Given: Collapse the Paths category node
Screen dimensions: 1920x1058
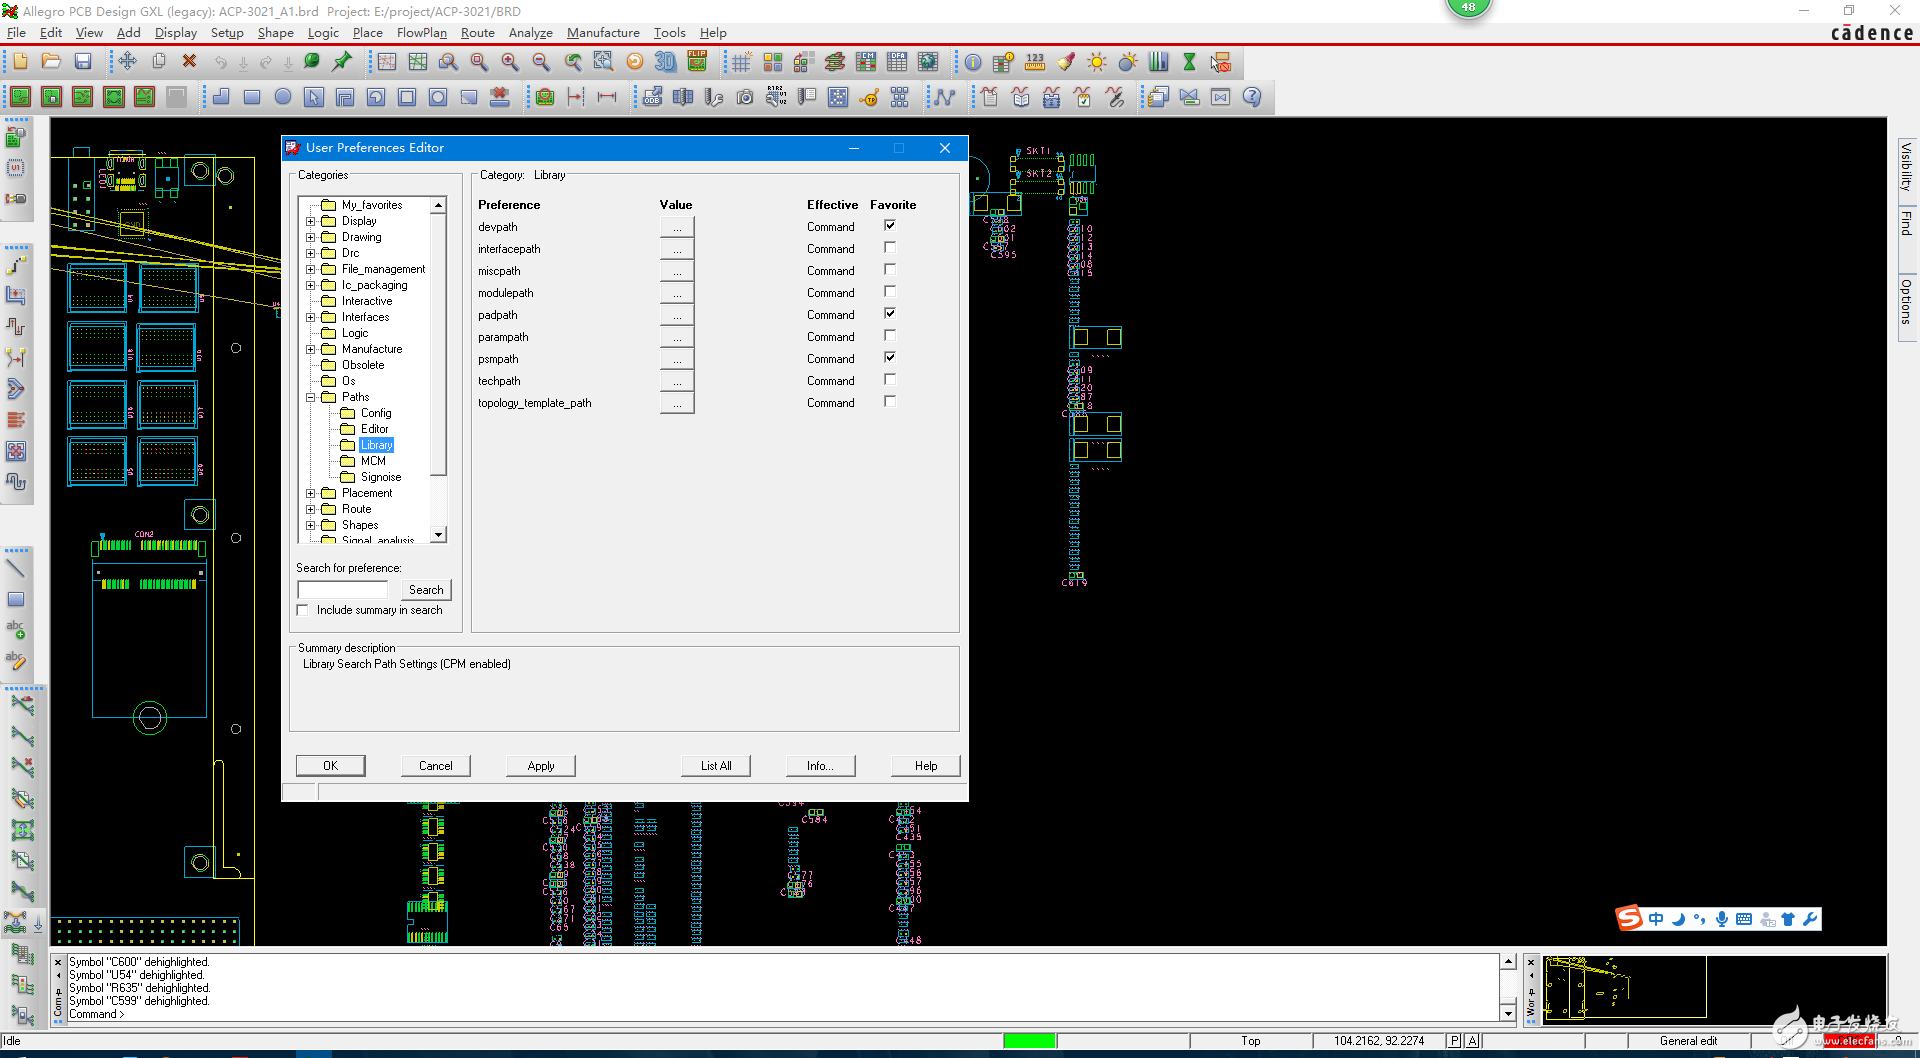Looking at the screenshot, I should pyautogui.click(x=311, y=397).
